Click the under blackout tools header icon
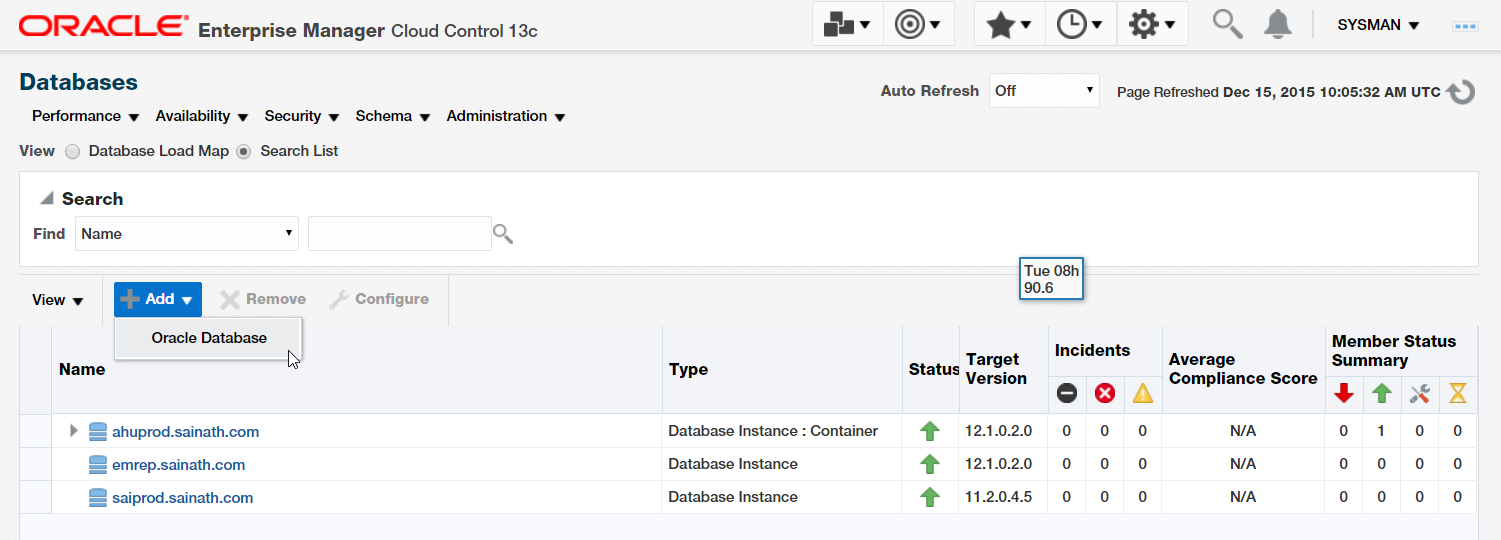Image resolution: width=1501 pixels, height=540 pixels. (1420, 394)
